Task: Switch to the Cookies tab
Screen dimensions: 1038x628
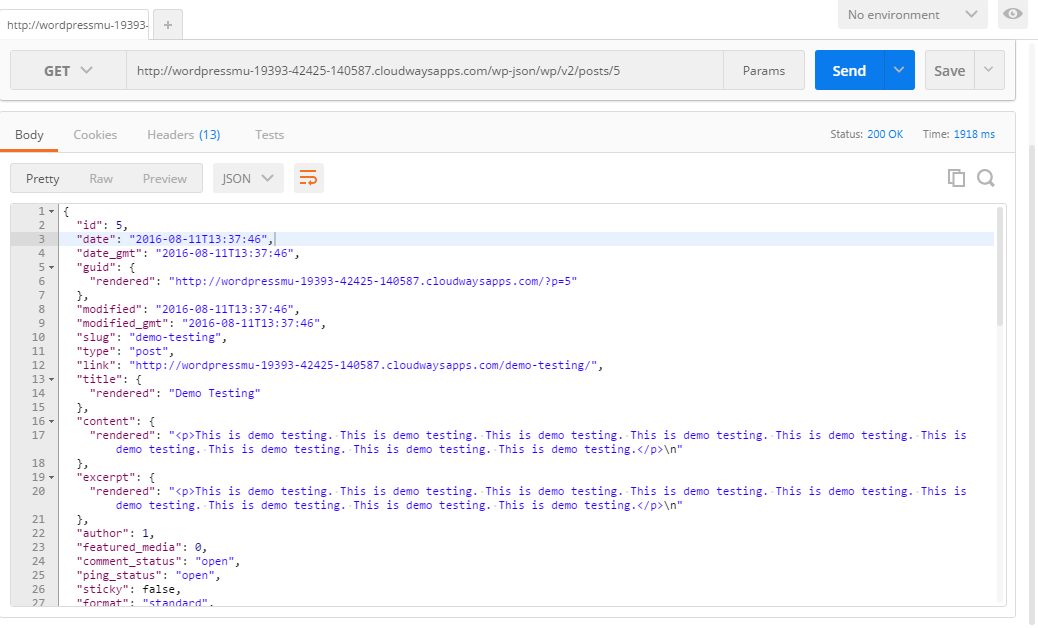Action: [x=95, y=134]
